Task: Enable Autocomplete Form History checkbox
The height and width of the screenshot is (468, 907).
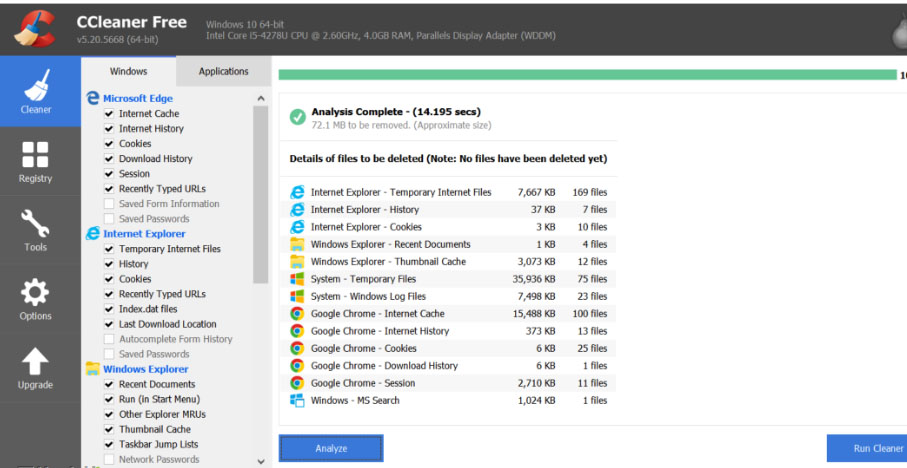Action: (109, 340)
